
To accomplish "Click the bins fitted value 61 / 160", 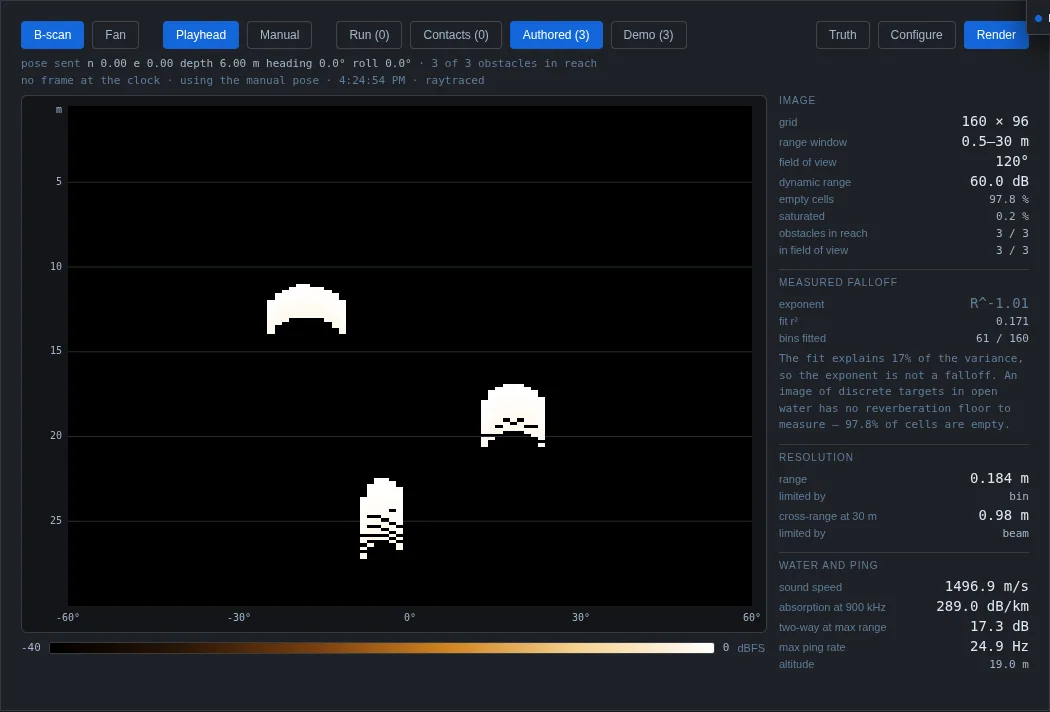I will pyautogui.click(x=1002, y=338).
